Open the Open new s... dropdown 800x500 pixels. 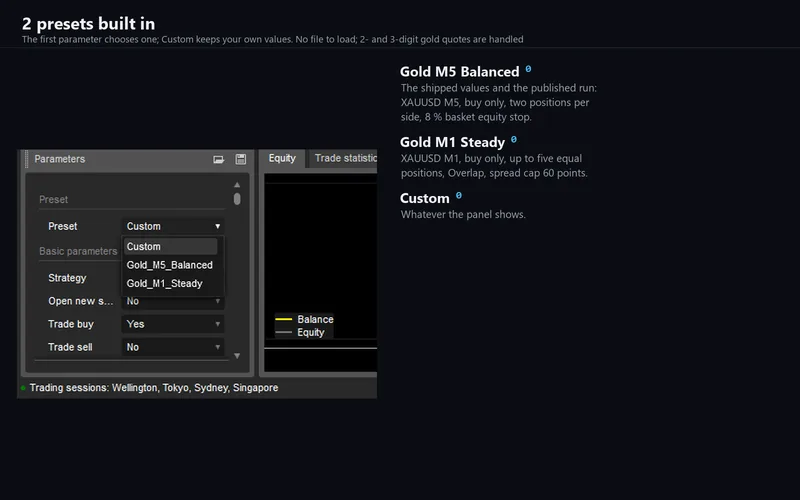pos(173,302)
